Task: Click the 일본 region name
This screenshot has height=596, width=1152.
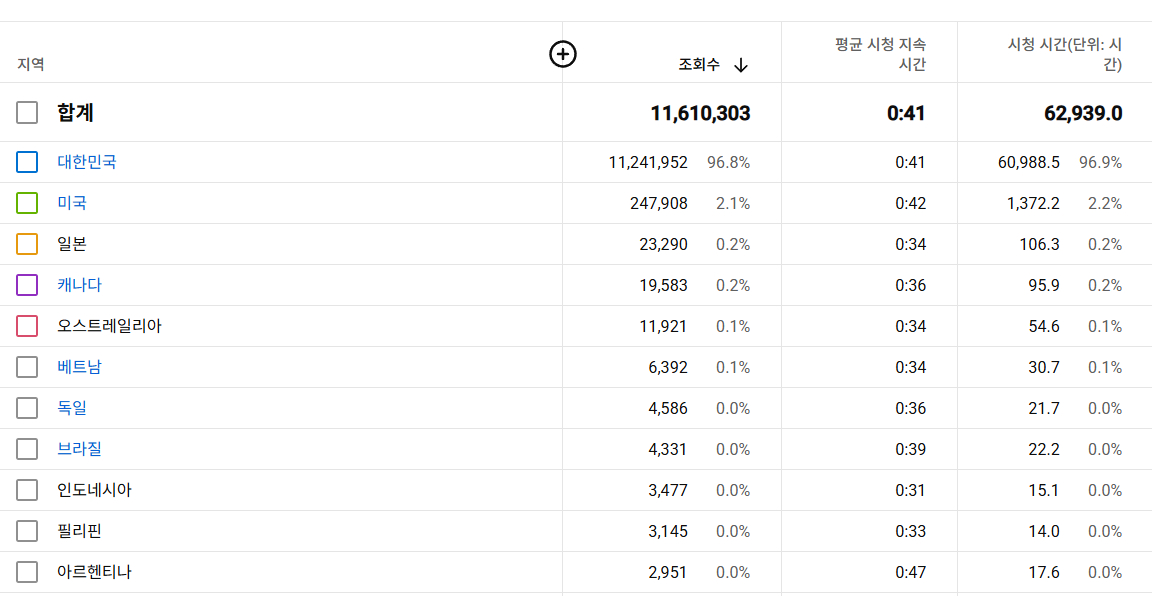Action: [x=72, y=244]
